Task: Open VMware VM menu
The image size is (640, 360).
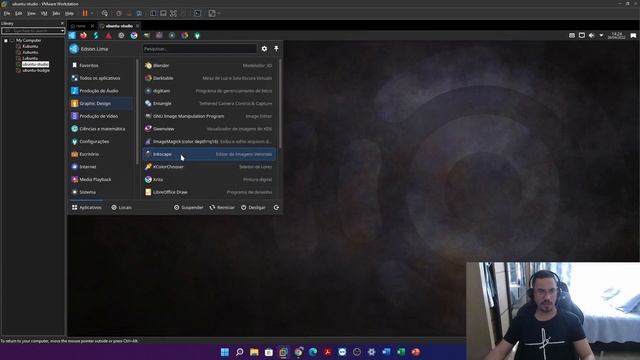Action: point(44,13)
